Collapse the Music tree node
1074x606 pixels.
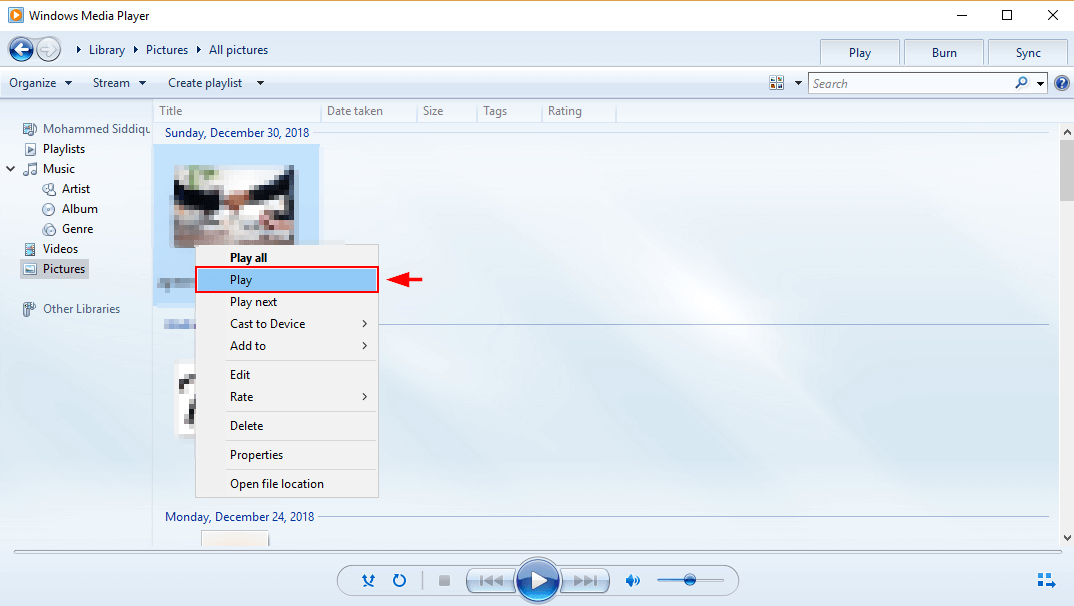[11, 168]
